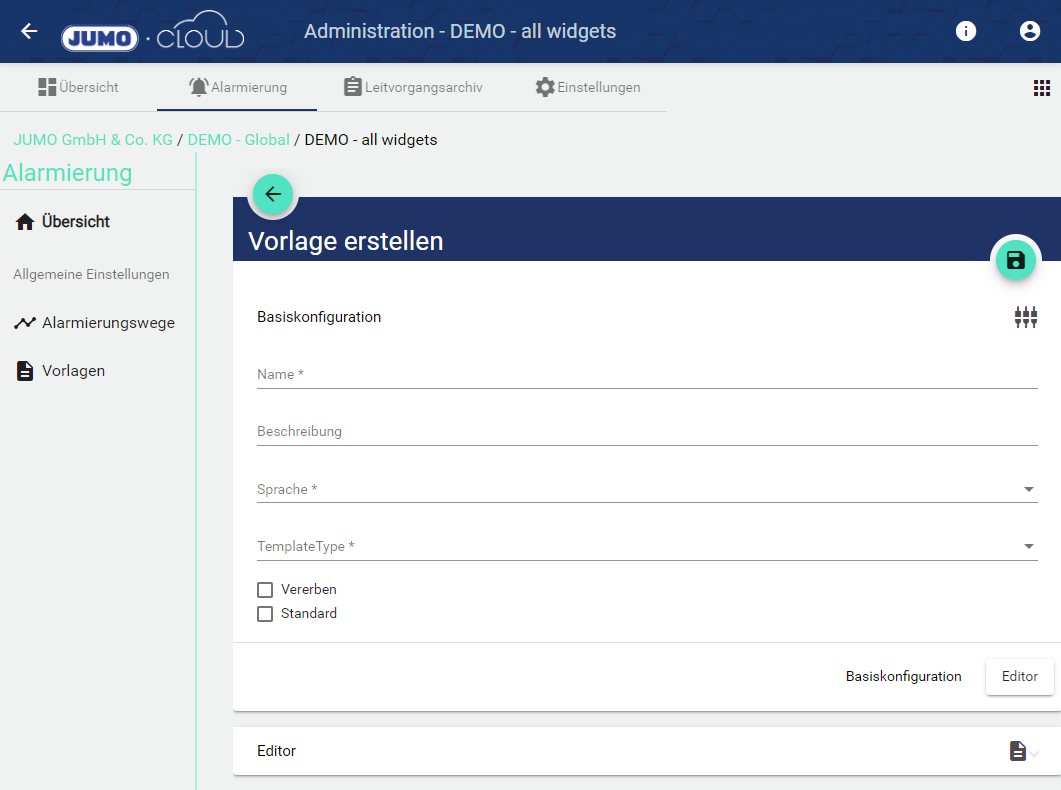The image size is (1061, 790).
Task: Open the DEMO - Global breadcrumb link
Action: click(x=238, y=140)
